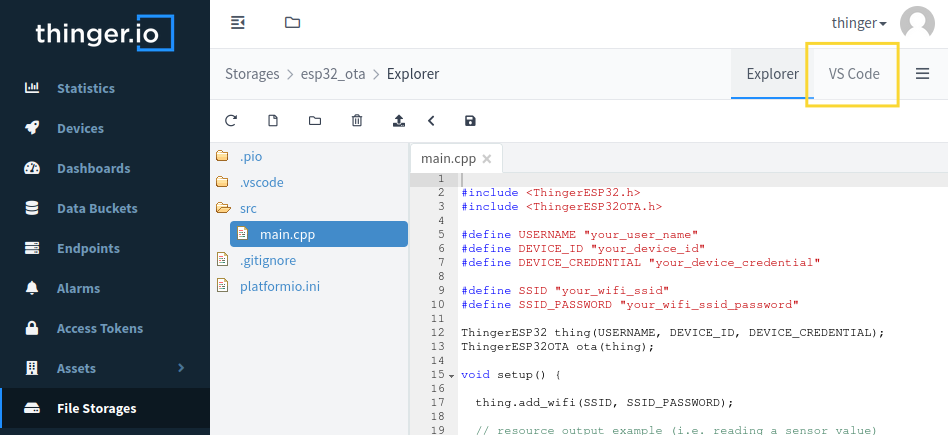Select the main.cpp editor tab
948x435 pixels.
pos(448,159)
